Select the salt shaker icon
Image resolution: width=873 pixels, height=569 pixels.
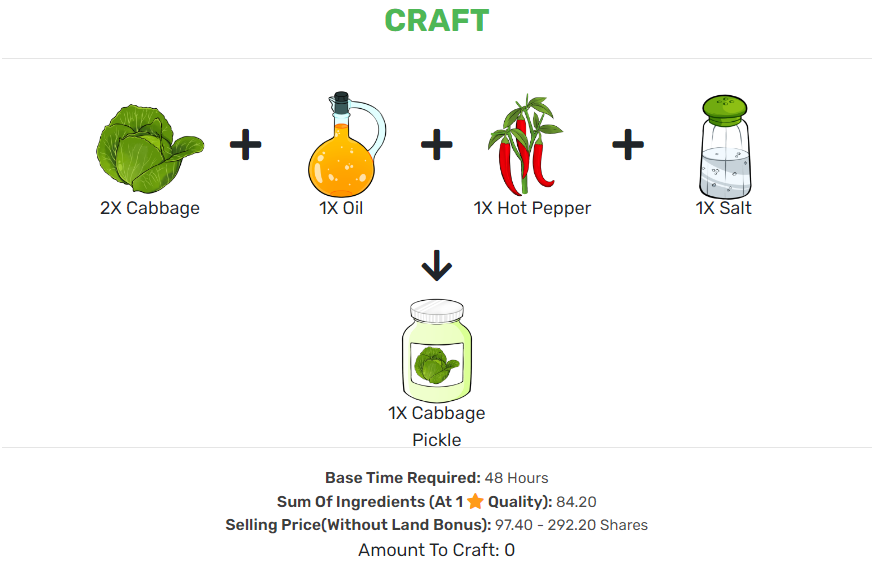pos(725,146)
